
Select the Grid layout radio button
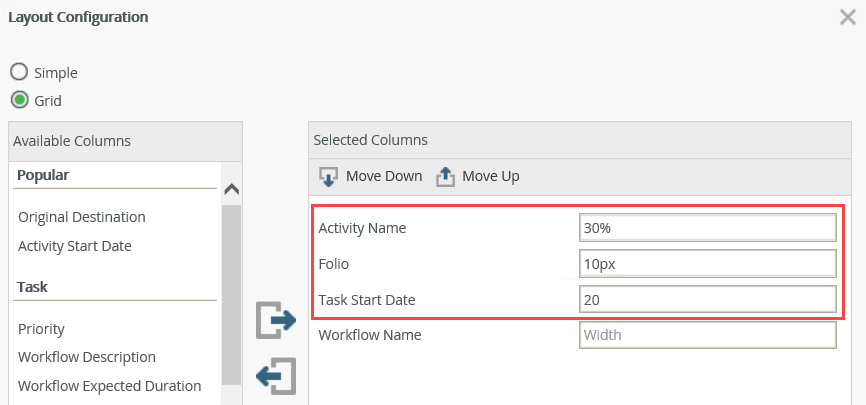click(x=19, y=100)
